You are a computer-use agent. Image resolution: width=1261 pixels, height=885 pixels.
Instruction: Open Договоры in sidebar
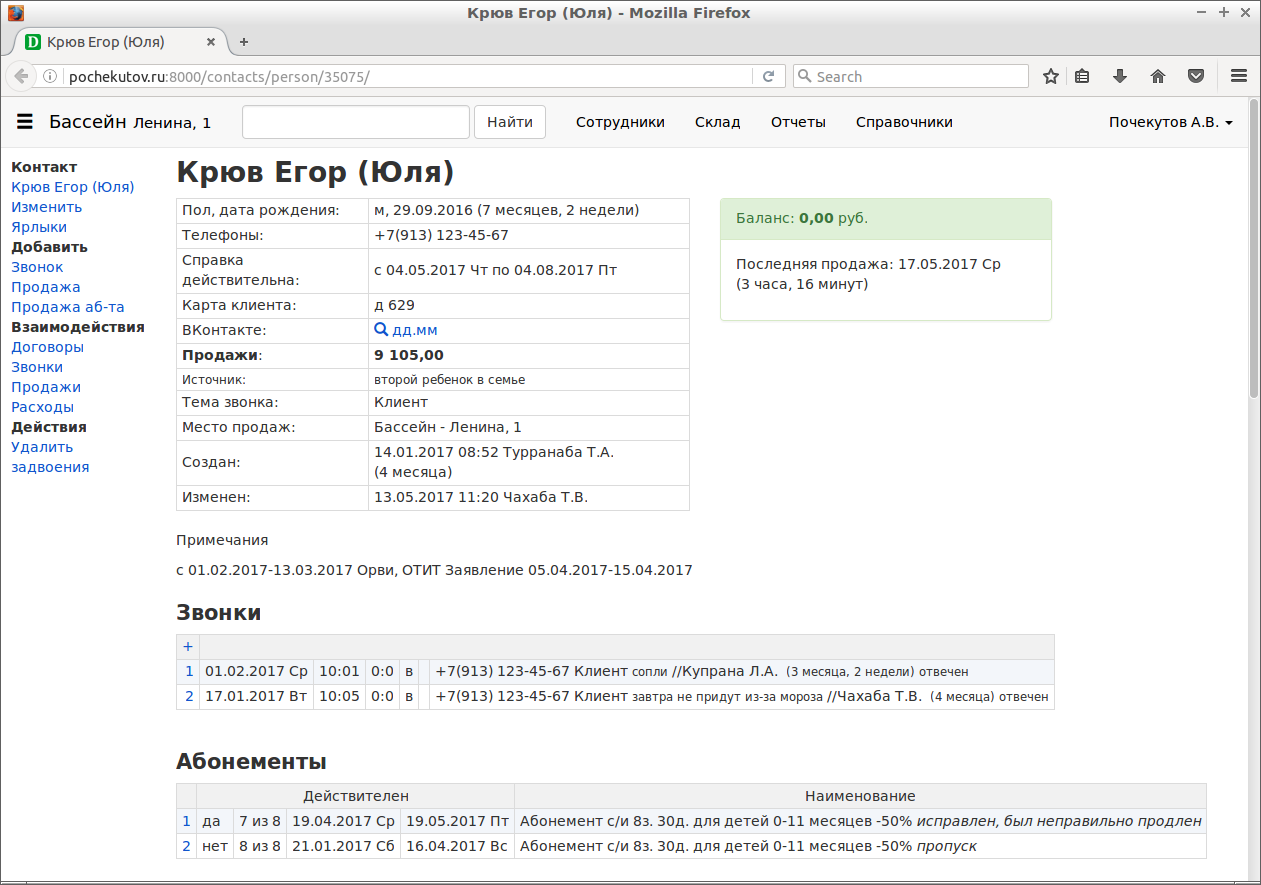47,347
